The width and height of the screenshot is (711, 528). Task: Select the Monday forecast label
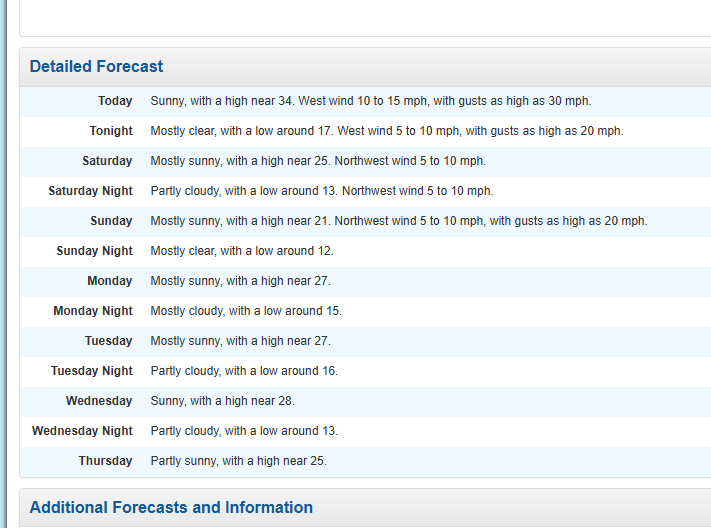[110, 280]
